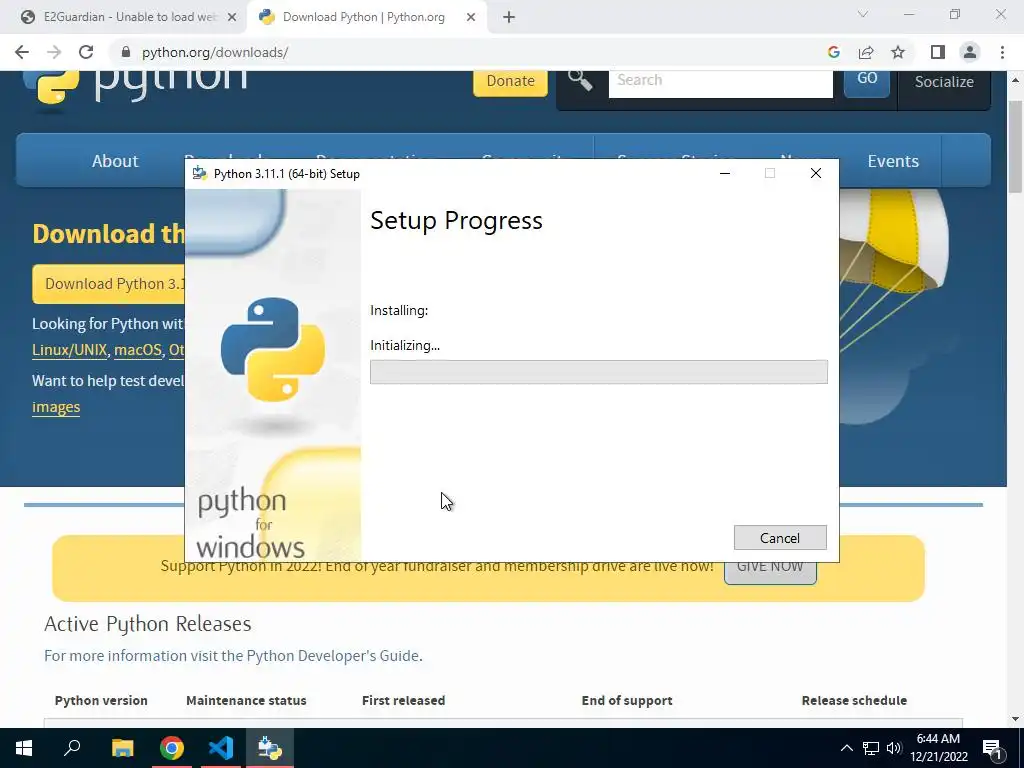Click the Donate button
Image resolution: width=1024 pixels, height=768 pixels.
pyautogui.click(x=510, y=81)
